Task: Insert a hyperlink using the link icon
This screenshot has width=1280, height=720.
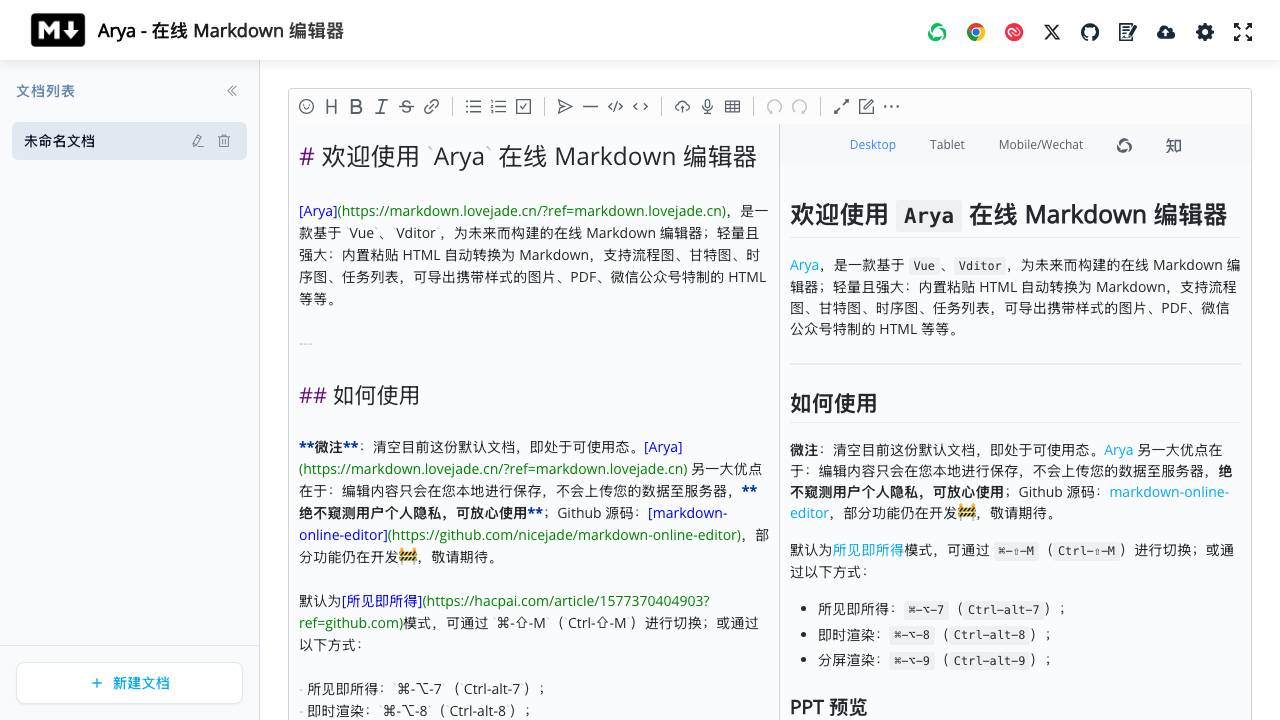Action: [431, 106]
